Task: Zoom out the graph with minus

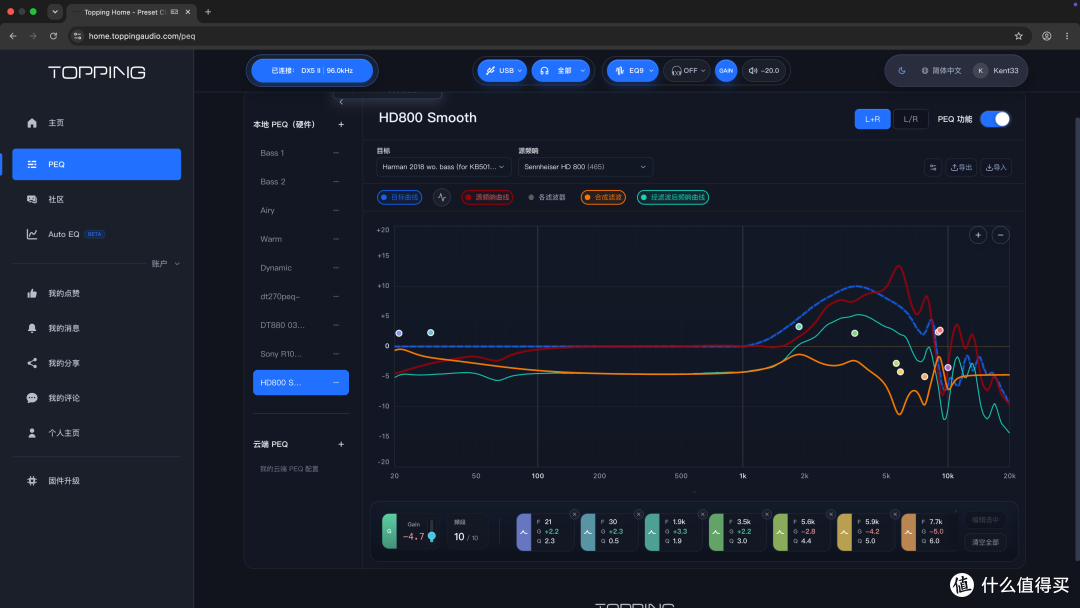Action: [1000, 235]
